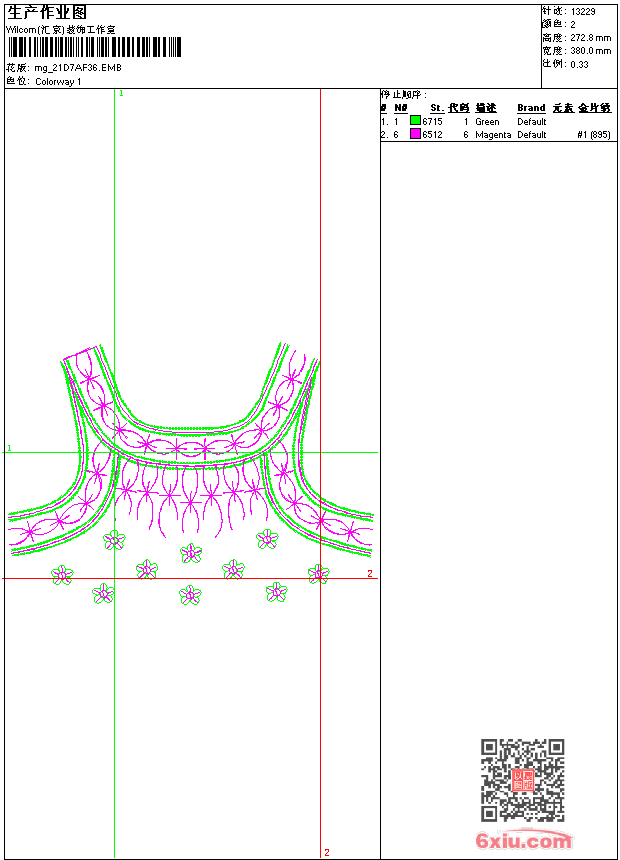Screen dimensions: 620x860
Task: Select the 'Colorway 1' text
Action: coord(58,82)
